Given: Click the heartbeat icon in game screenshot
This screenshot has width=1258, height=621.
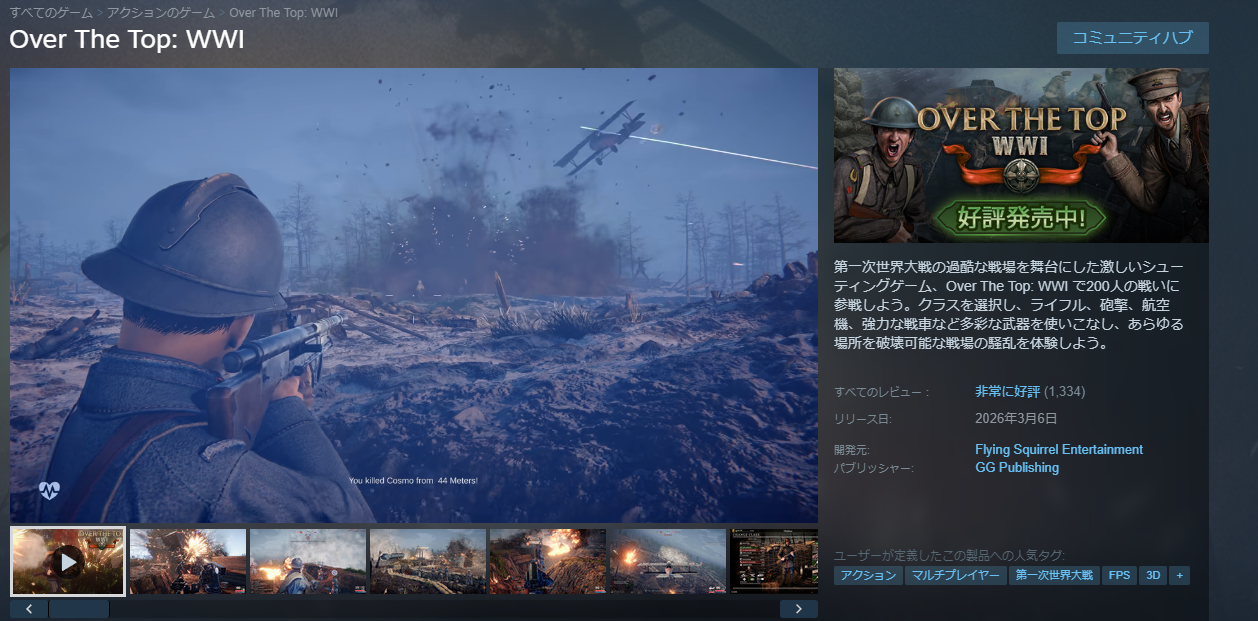Looking at the screenshot, I should [50, 490].
